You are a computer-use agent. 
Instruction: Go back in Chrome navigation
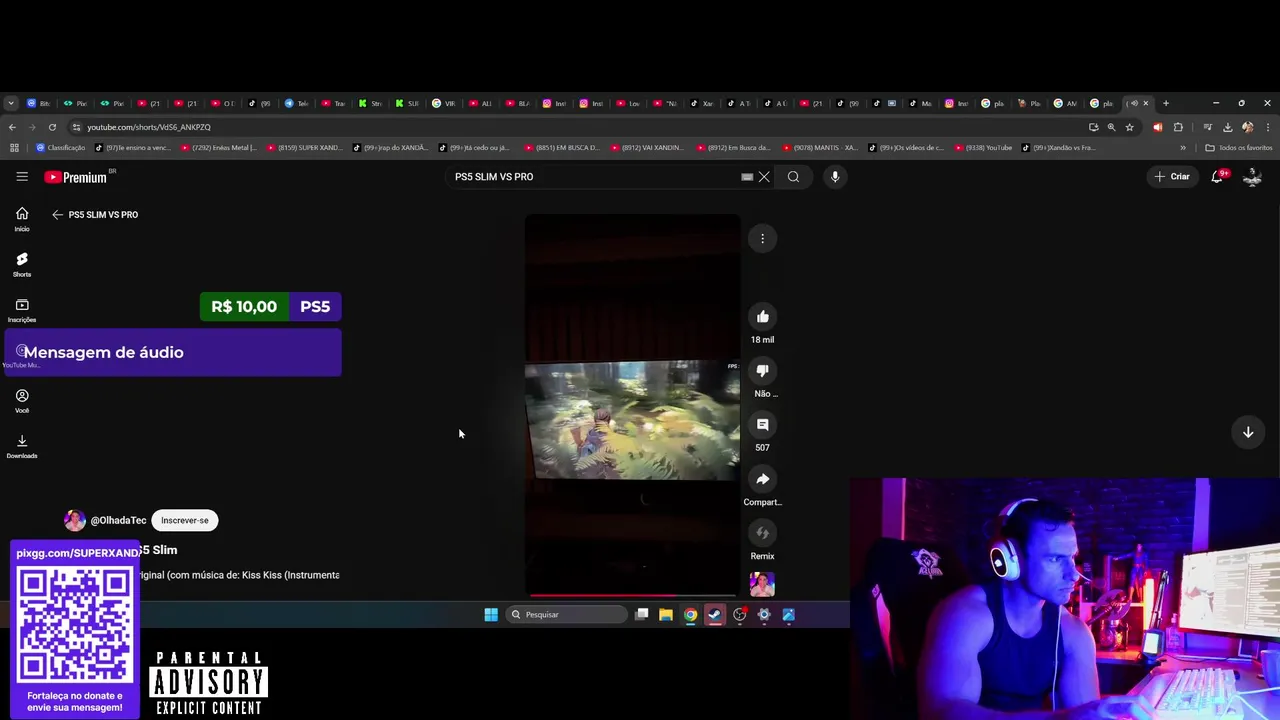click(12, 127)
